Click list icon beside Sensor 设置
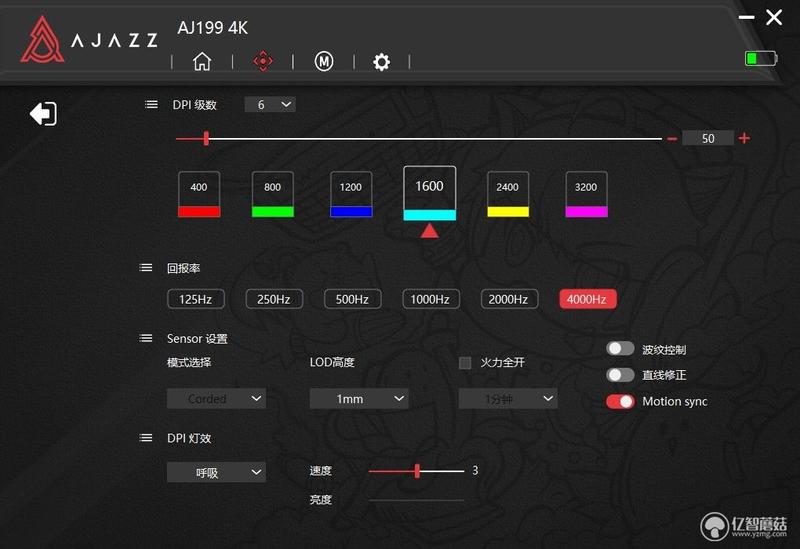Screen dimensions: 800x549 [146, 338]
